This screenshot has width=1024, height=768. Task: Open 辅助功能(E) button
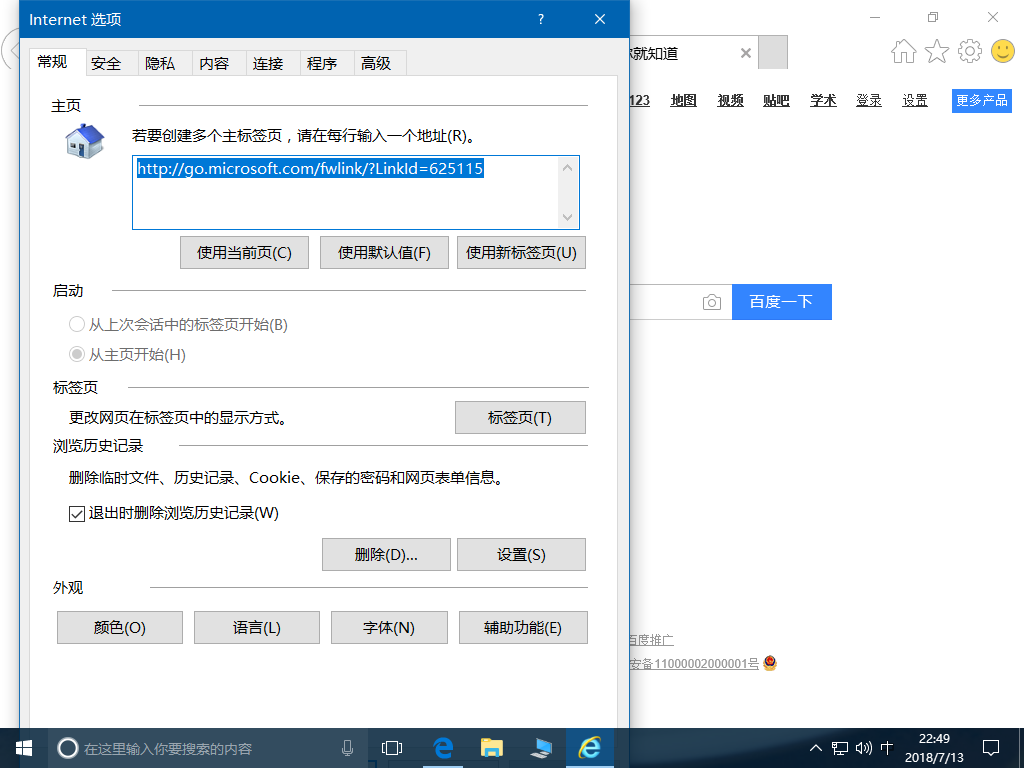523,628
